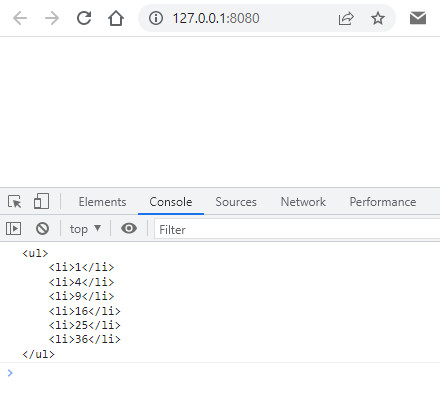Reload the current page
This screenshot has height=395, width=440.
(84, 18)
